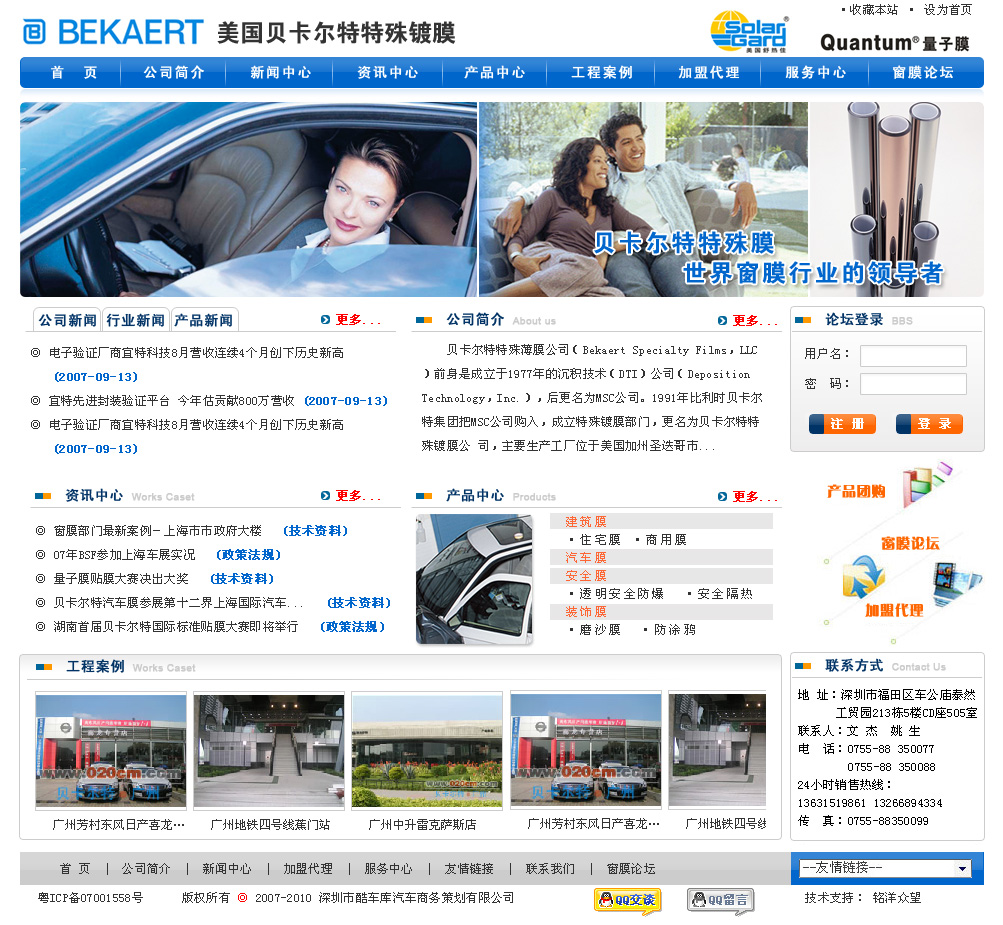The height and width of the screenshot is (925, 1003).
Task: Click the 注册 register button
Action: 842,423
